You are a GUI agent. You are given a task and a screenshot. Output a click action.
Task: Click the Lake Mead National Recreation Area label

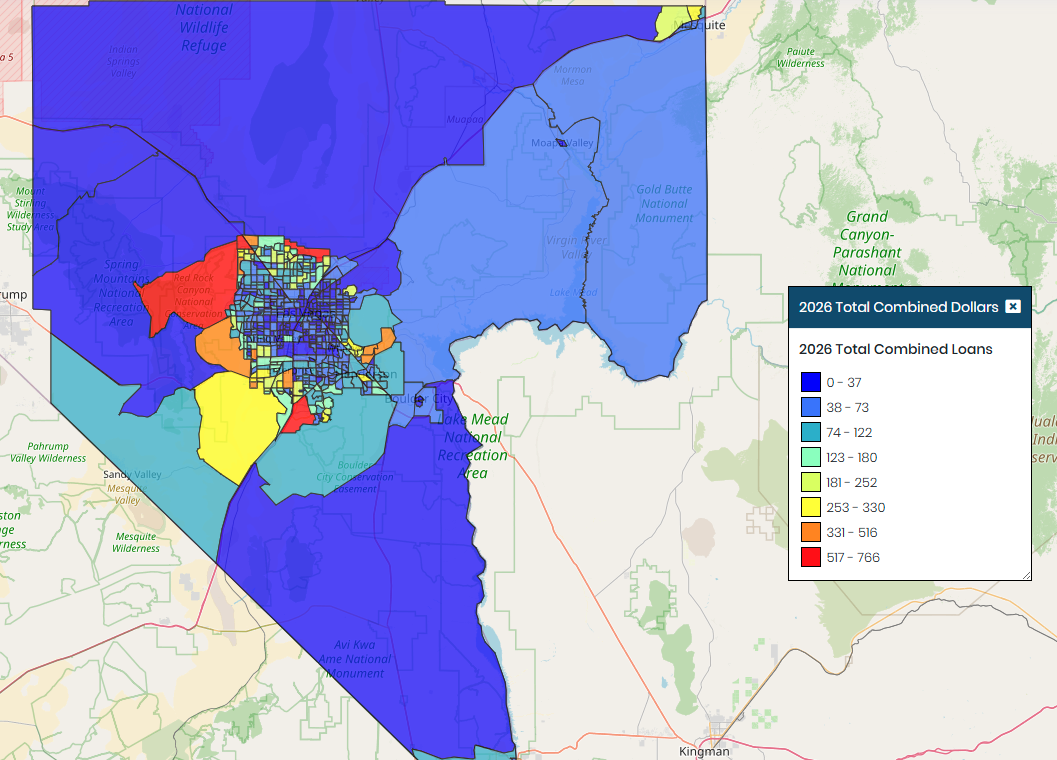473,446
